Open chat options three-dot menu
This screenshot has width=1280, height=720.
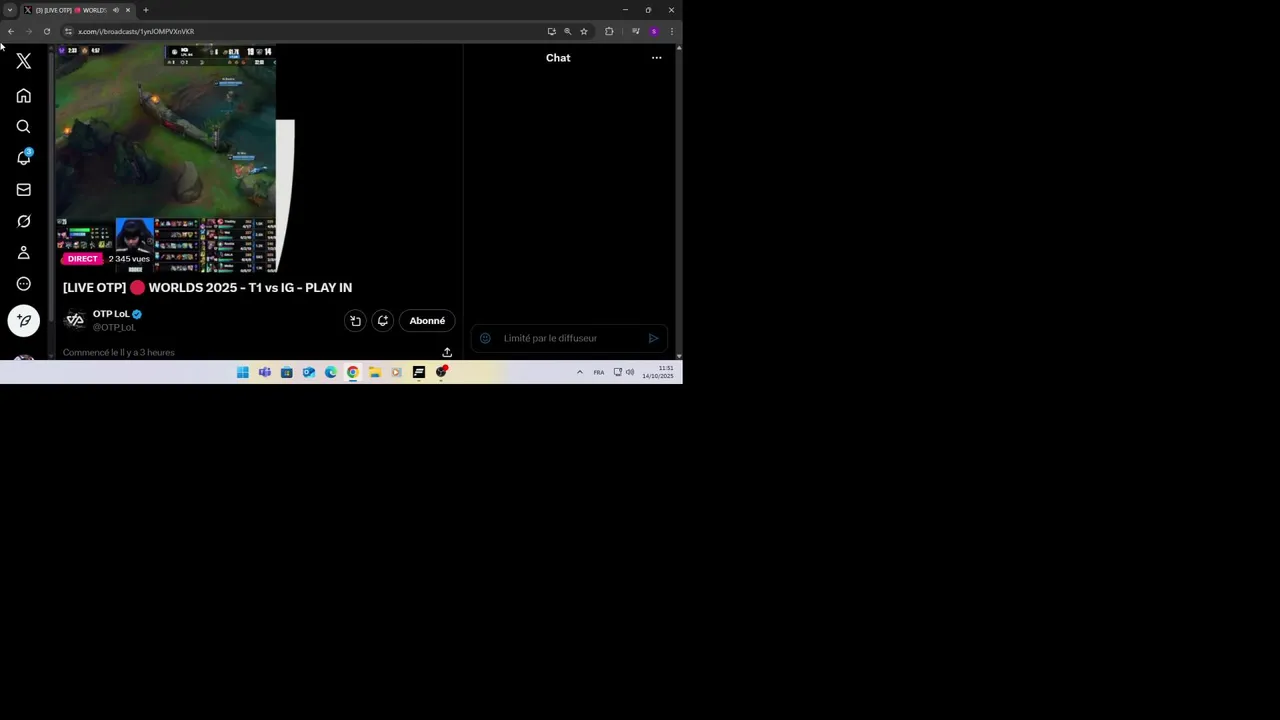tap(656, 58)
